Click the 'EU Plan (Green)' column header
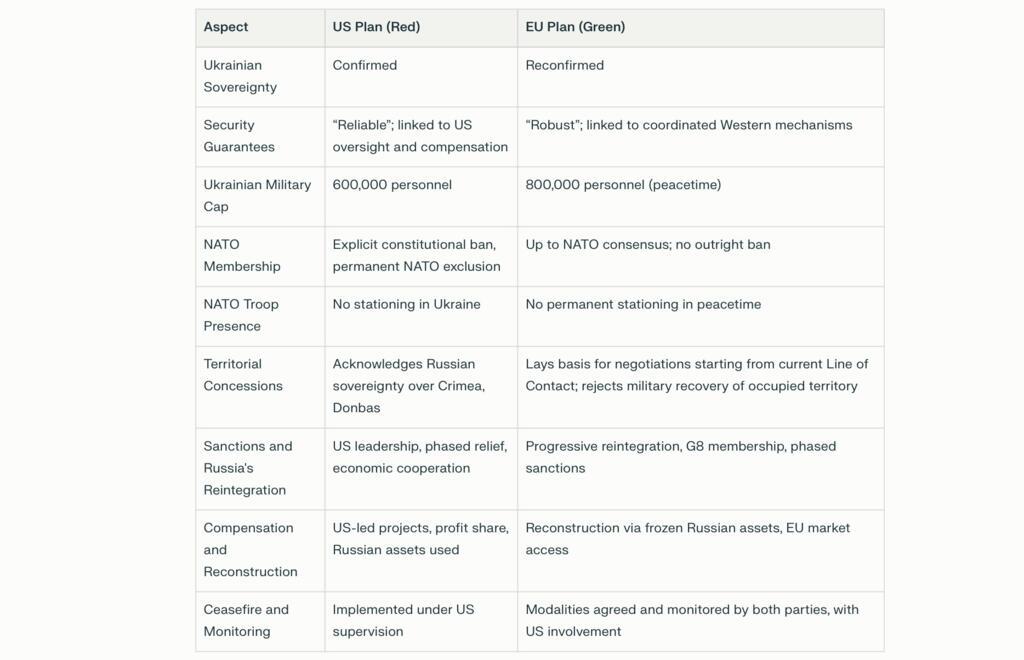This screenshot has width=1024, height=660. coord(575,27)
